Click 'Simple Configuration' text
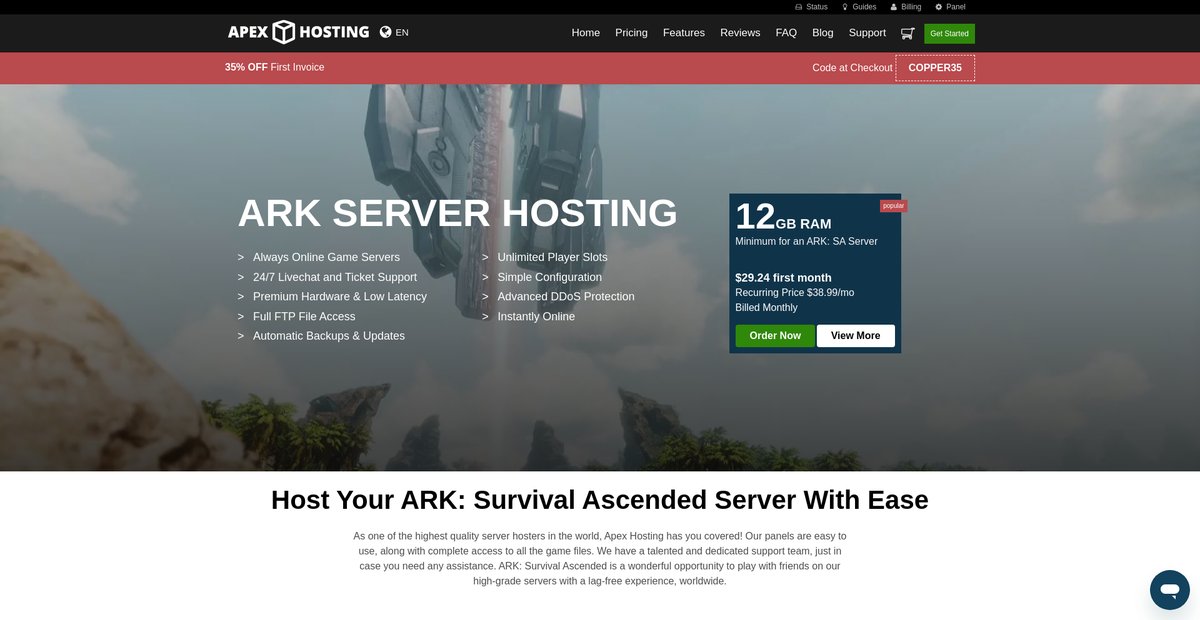 (550, 277)
